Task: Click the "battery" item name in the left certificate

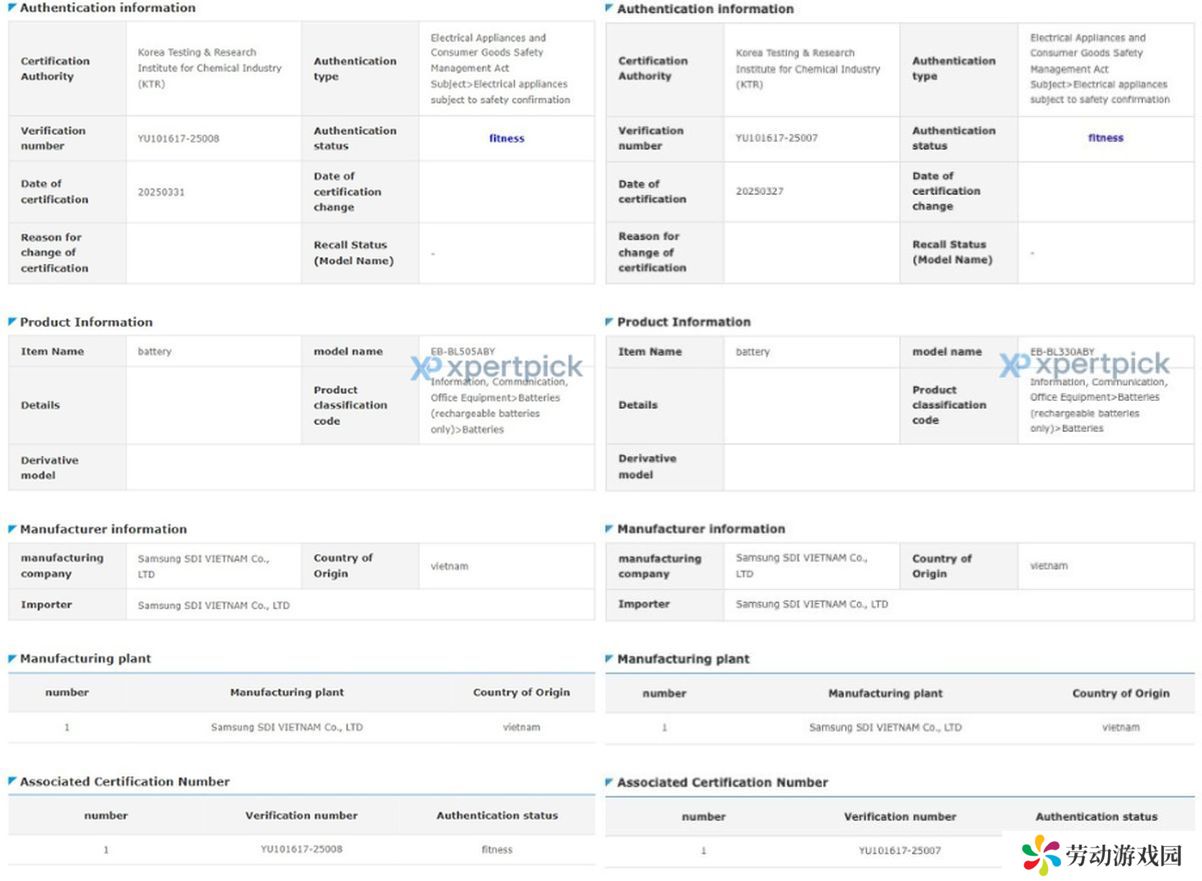Action: [155, 352]
